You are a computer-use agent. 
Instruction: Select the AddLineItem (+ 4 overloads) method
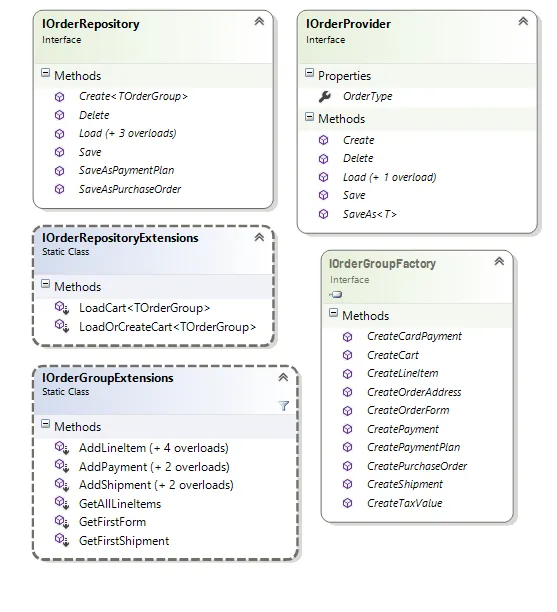154,448
